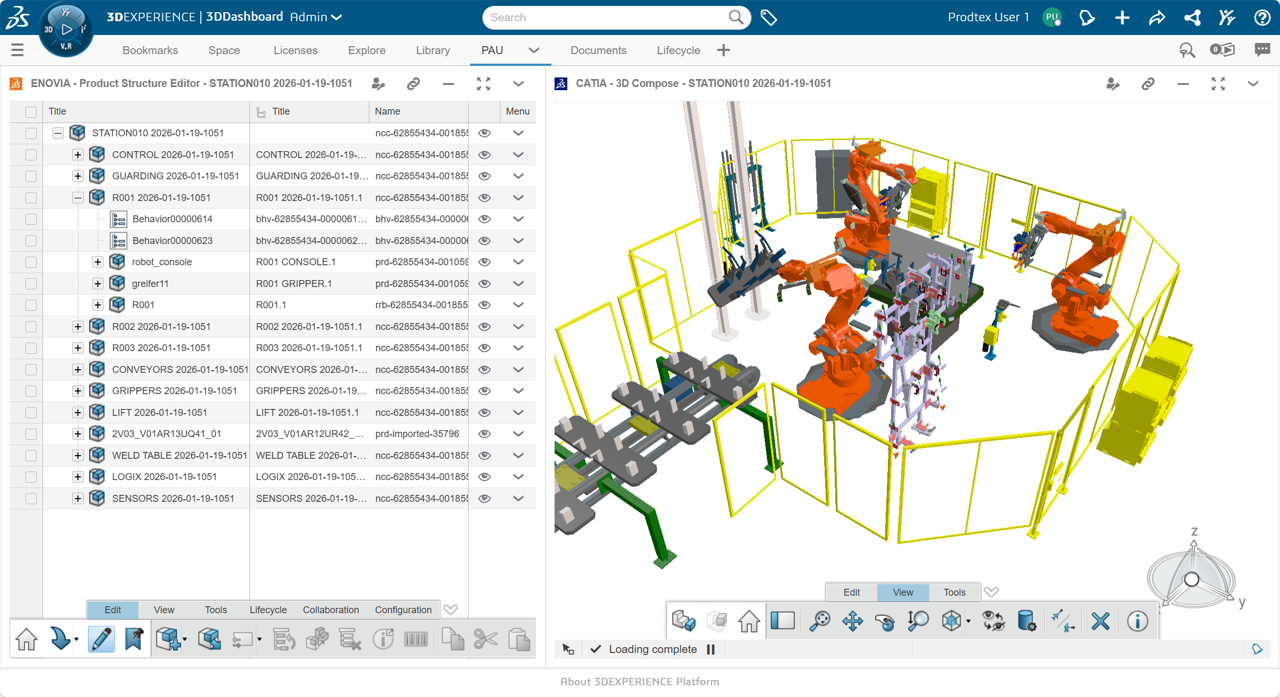1280x697 pixels.
Task: Open notifications icon in the top bar
Action: pyautogui.click(x=1087, y=17)
